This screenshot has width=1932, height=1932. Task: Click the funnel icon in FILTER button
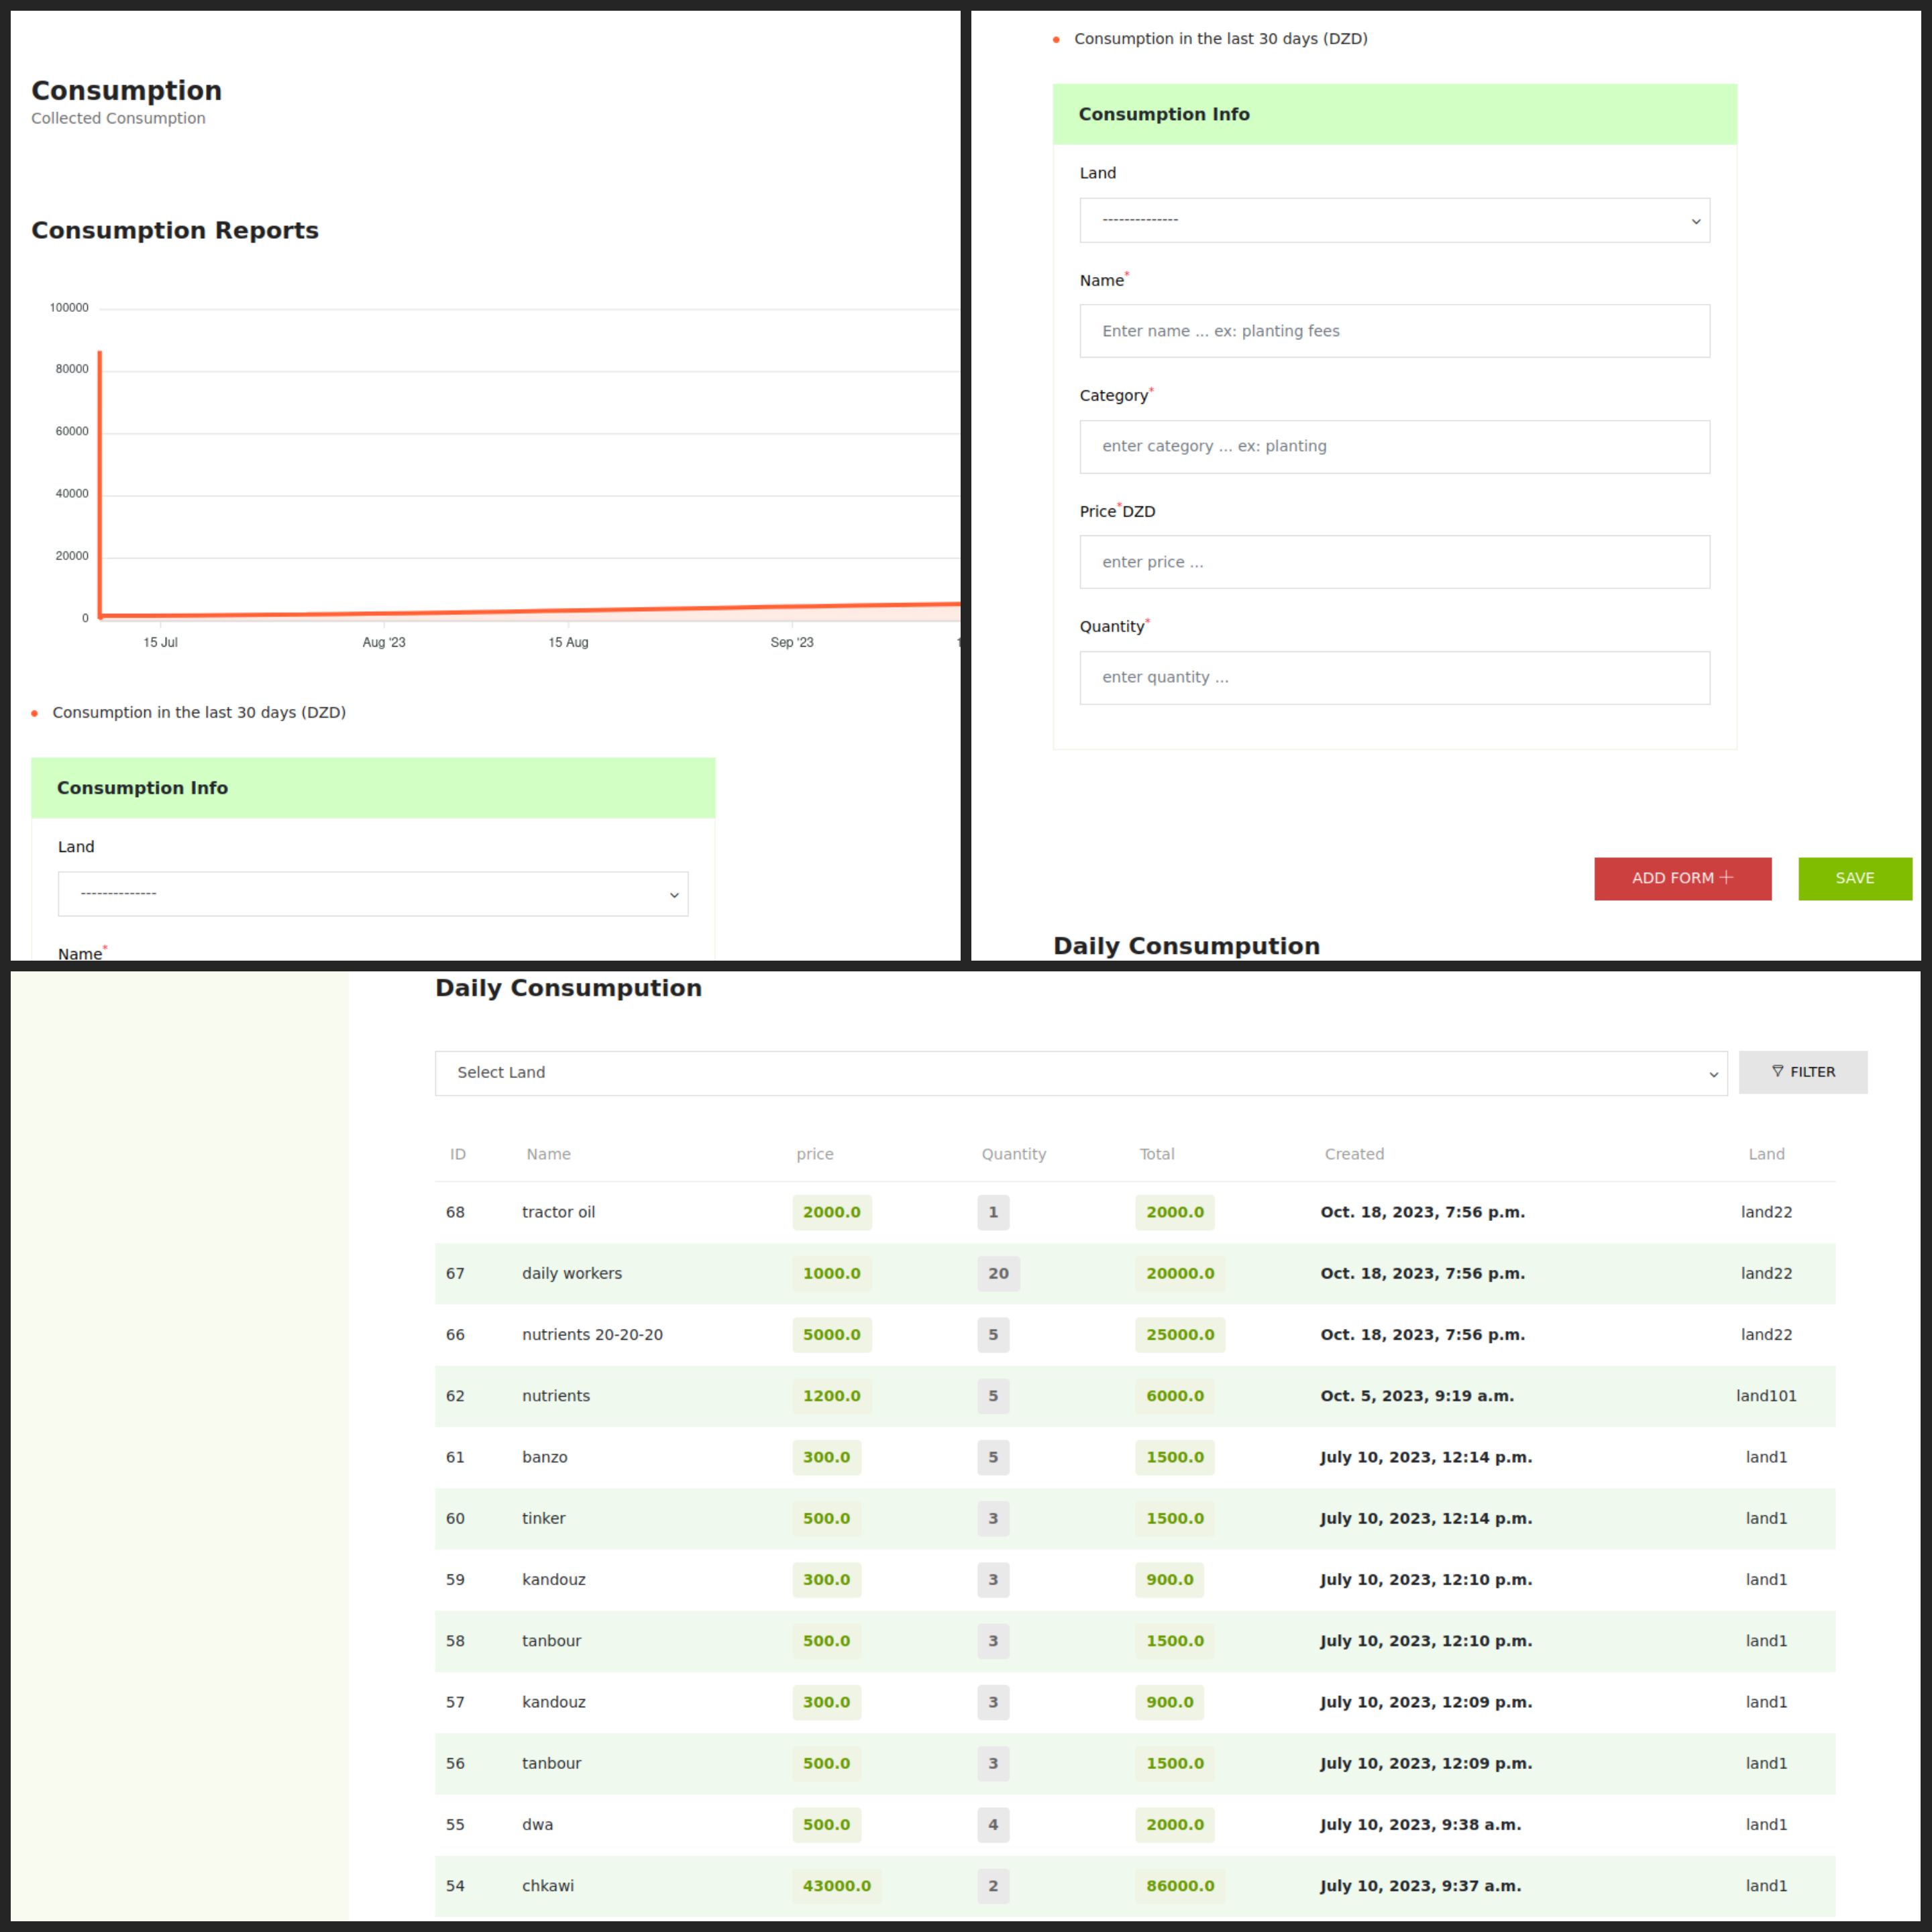[1777, 1071]
